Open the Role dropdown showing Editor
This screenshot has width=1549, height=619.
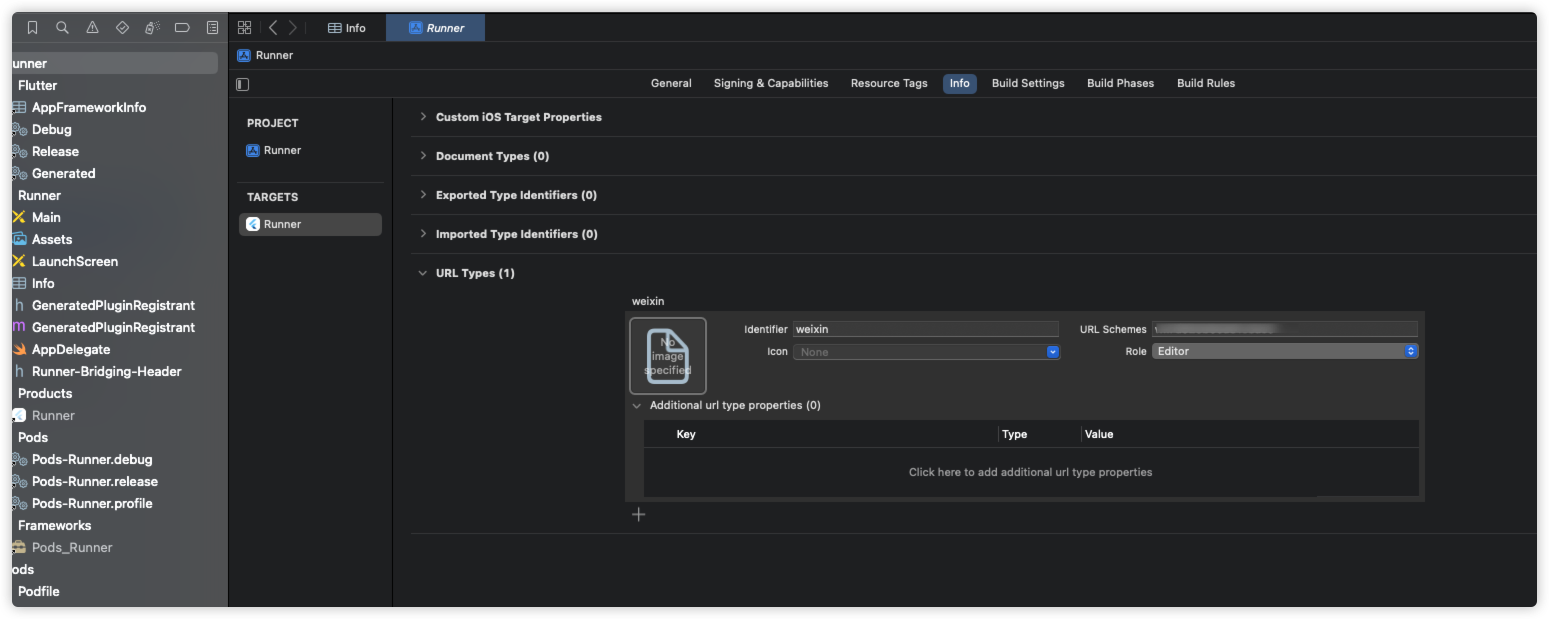pos(1285,351)
